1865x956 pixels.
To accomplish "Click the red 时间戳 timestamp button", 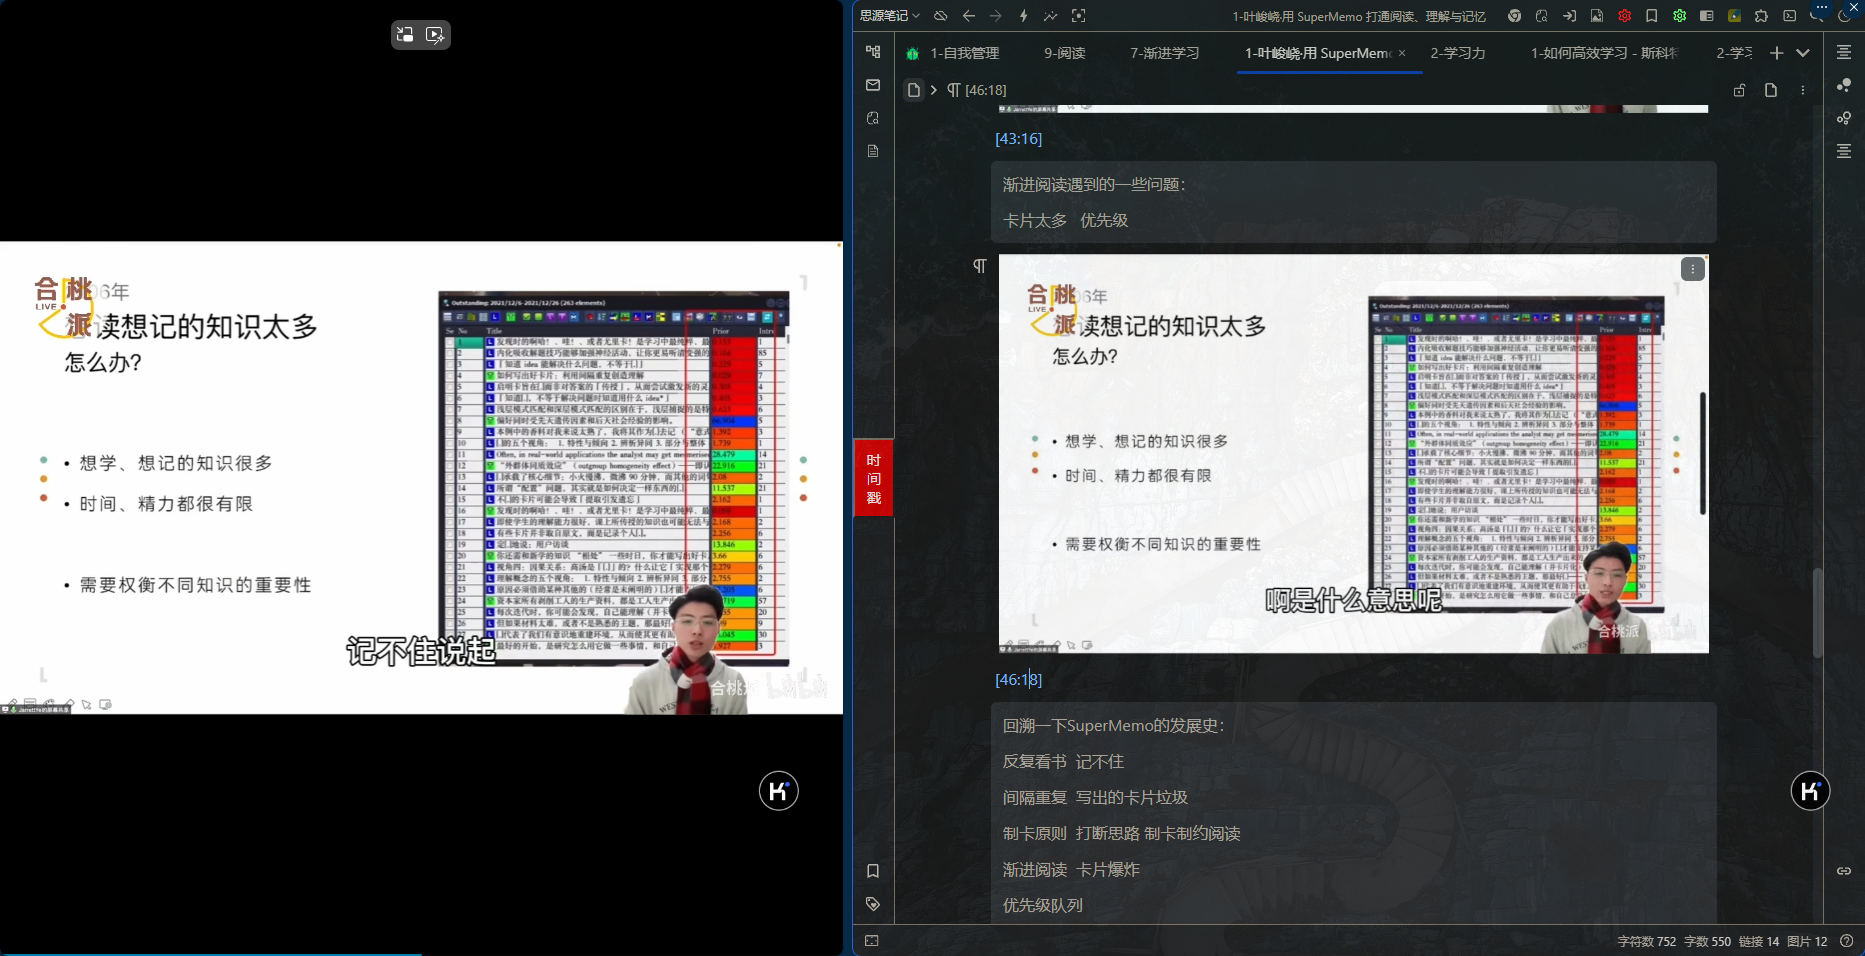I will [873, 478].
